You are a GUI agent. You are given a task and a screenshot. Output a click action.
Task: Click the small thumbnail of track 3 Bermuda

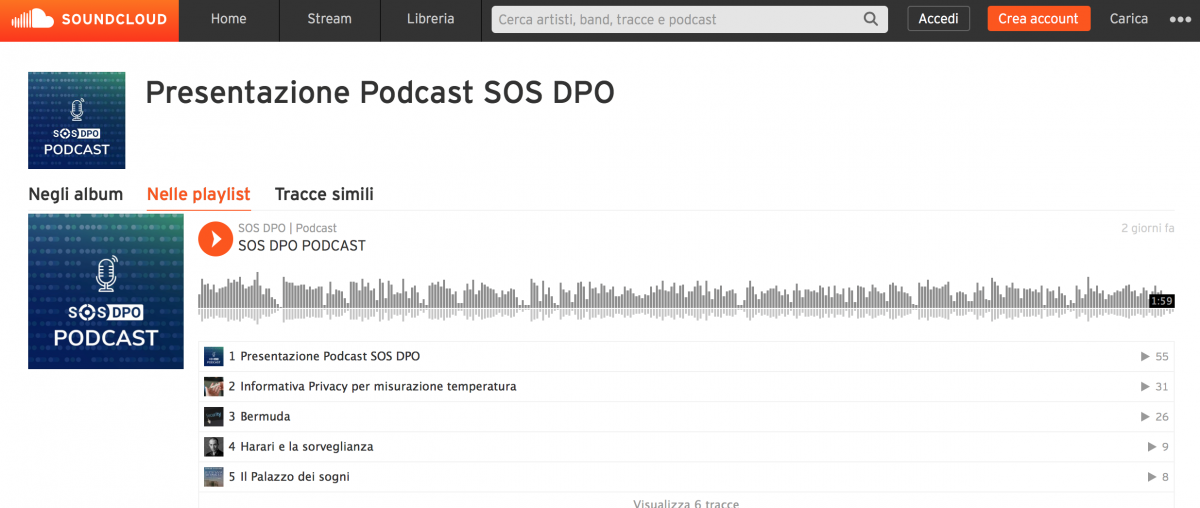pyautogui.click(x=214, y=417)
